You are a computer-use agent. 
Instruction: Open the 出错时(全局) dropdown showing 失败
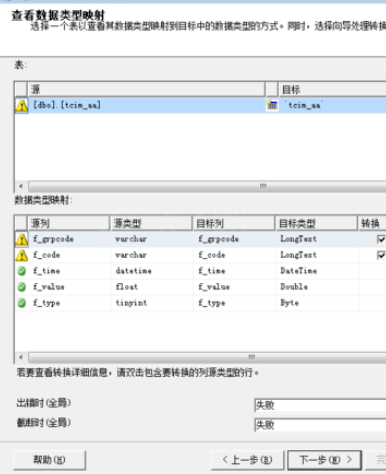320,405
